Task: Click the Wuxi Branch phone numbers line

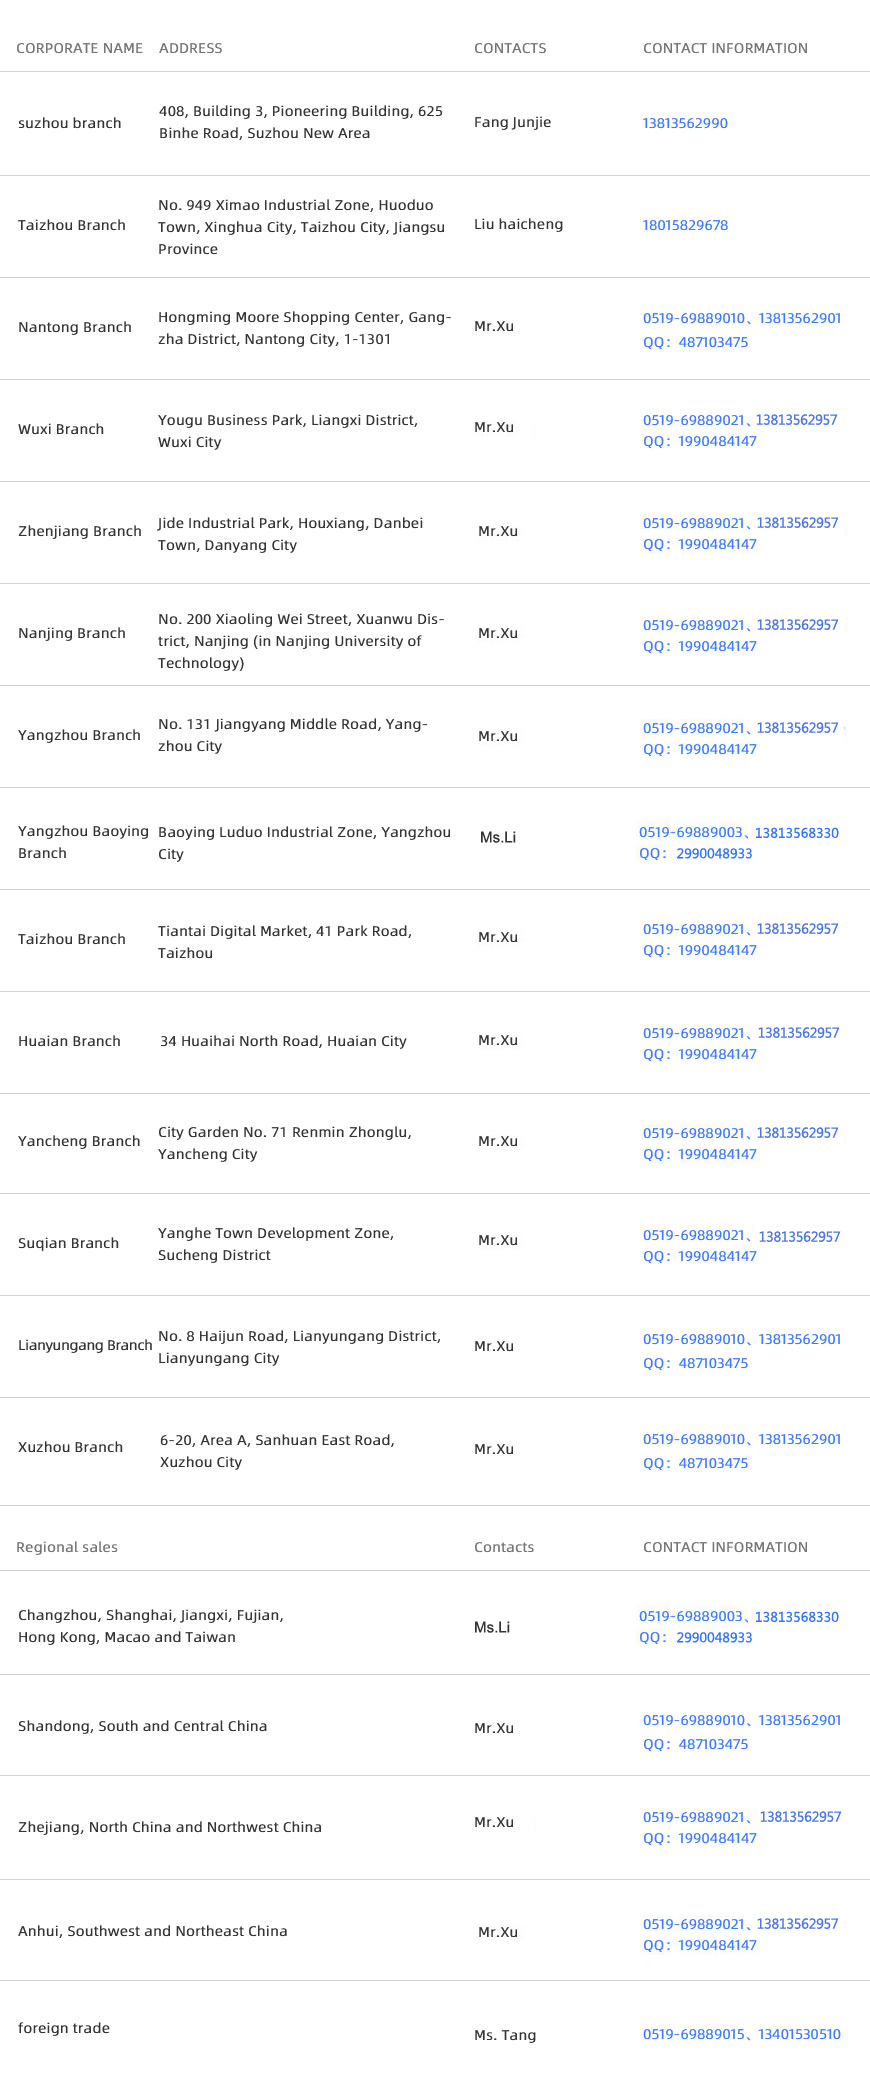Action: click(740, 420)
